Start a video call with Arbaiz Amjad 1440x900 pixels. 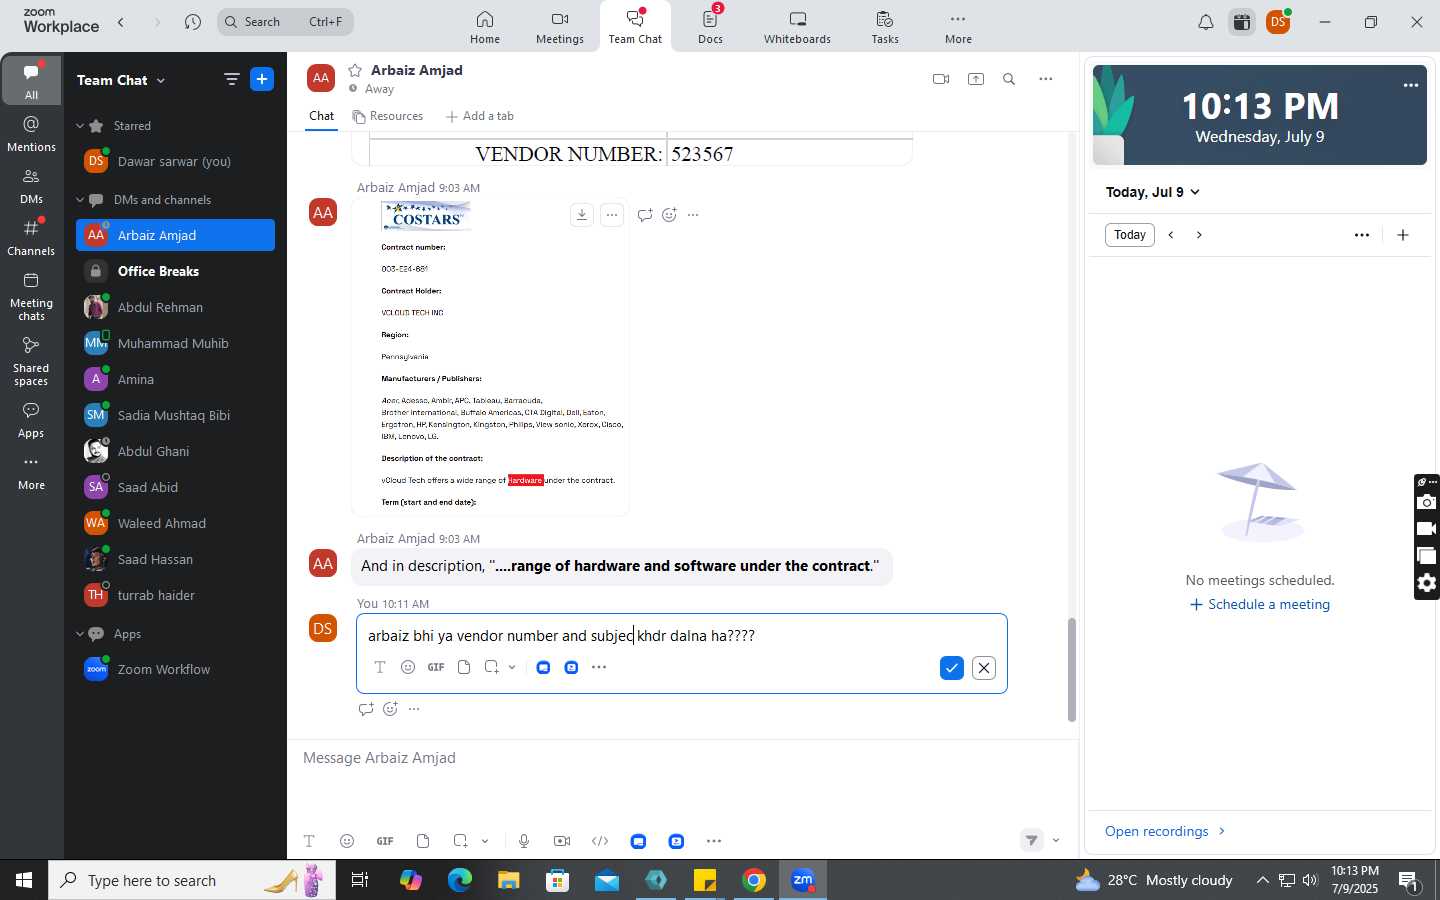click(940, 79)
